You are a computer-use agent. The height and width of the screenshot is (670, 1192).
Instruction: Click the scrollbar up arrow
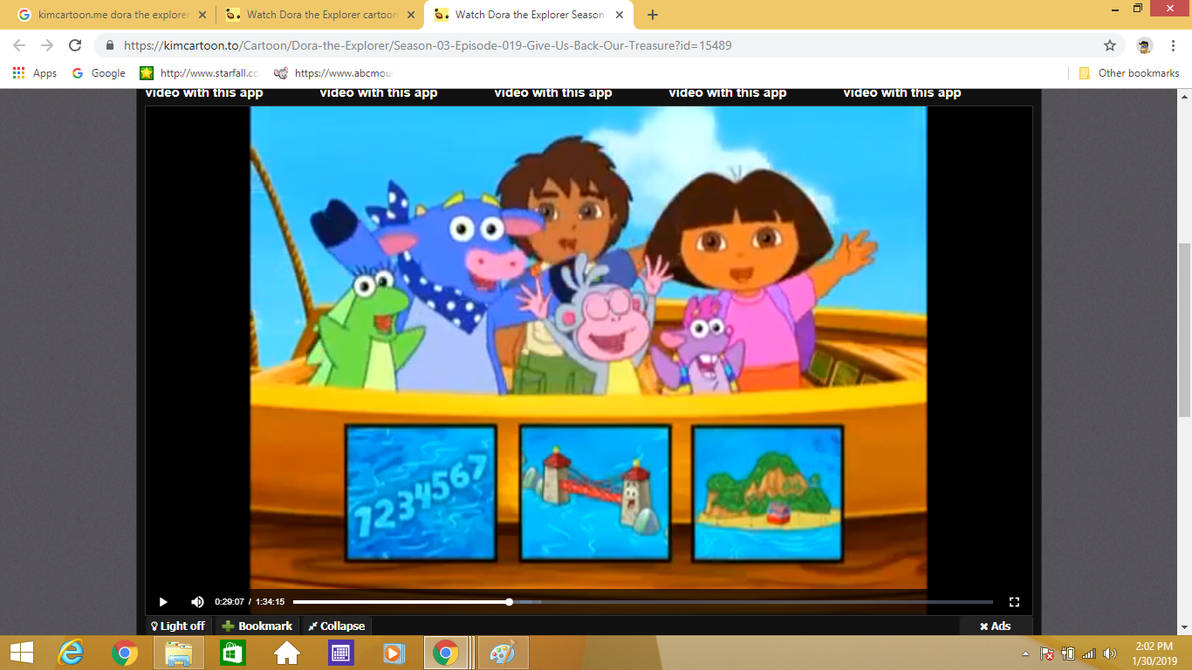point(1184,96)
